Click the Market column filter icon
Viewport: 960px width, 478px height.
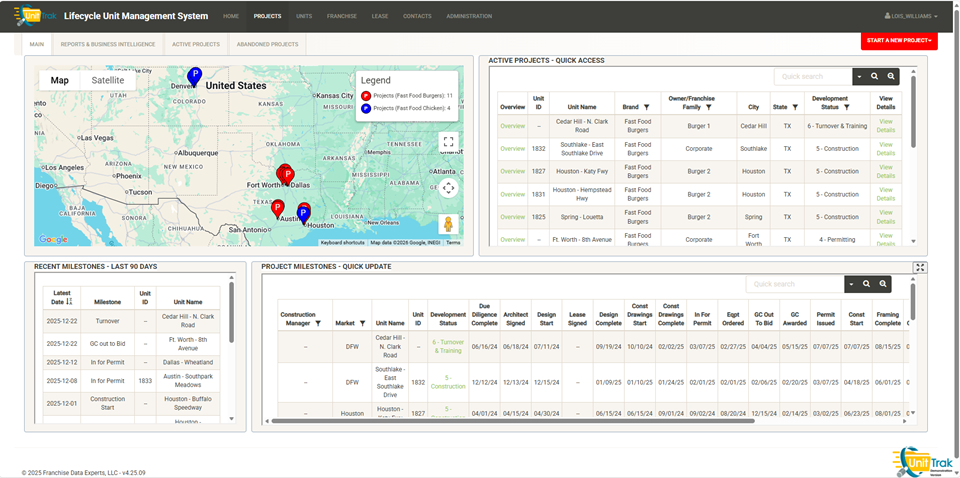tap(361, 323)
